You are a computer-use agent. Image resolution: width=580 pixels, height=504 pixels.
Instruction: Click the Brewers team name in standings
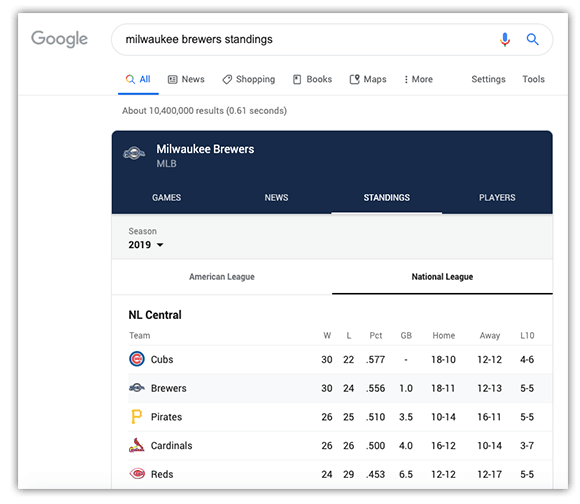coord(169,388)
